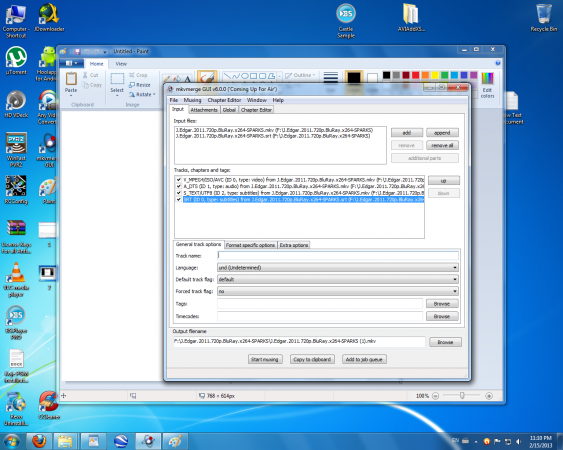This screenshot has height=450, width=563.
Task: Click the Paste icon in Paint
Action: click(x=71, y=79)
